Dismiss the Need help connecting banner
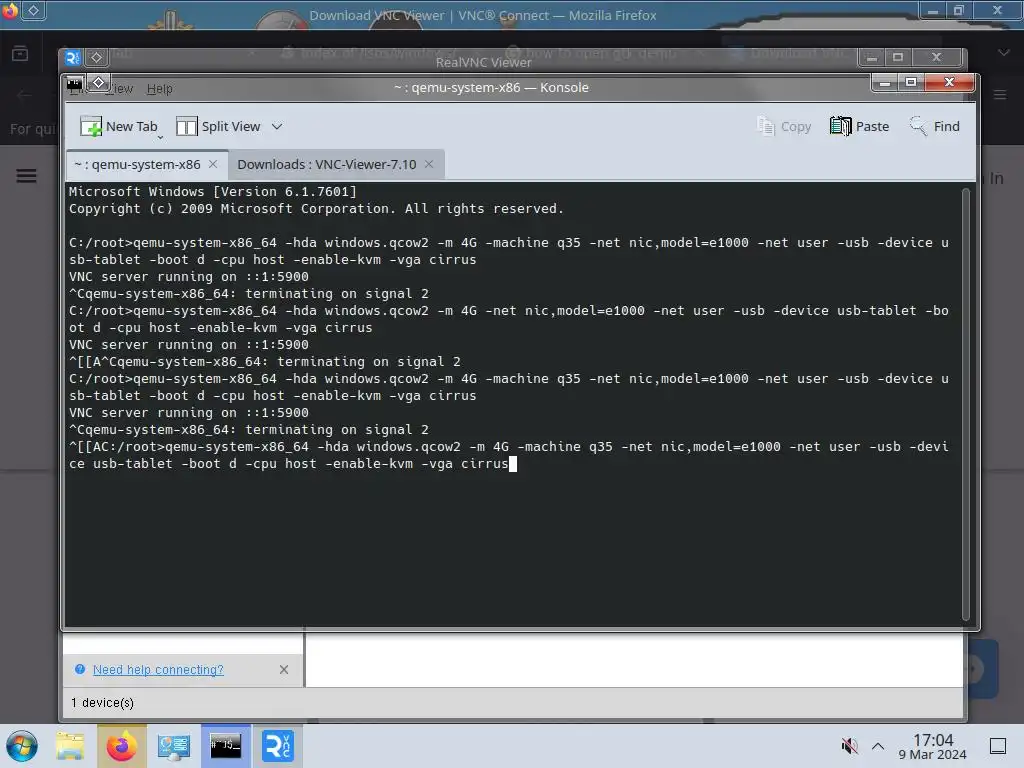1024x768 pixels. pos(284,669)
